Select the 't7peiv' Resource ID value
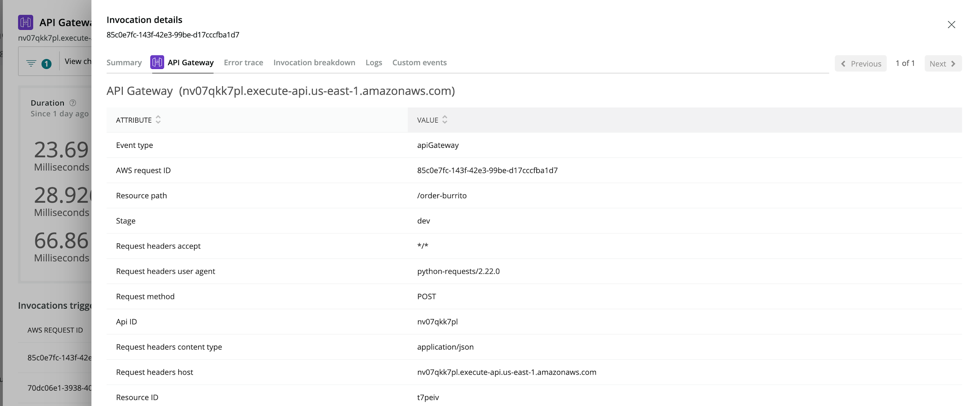 (429, 397)
